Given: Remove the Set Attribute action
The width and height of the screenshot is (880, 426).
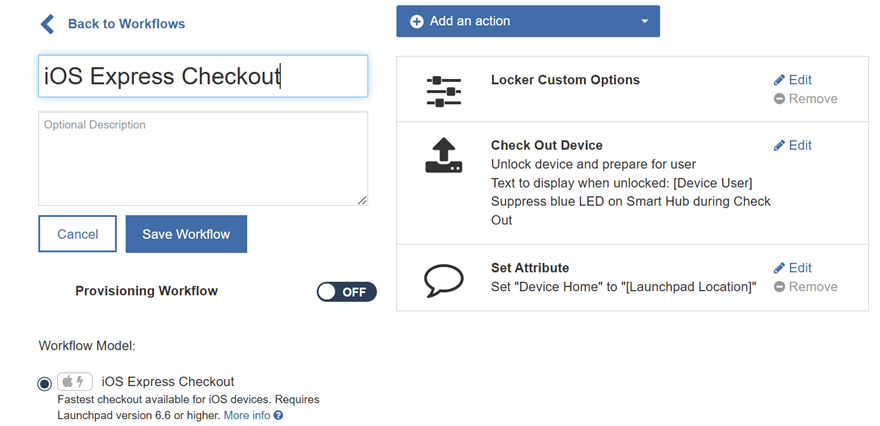Looking at the screenshot, I should 805,287.
